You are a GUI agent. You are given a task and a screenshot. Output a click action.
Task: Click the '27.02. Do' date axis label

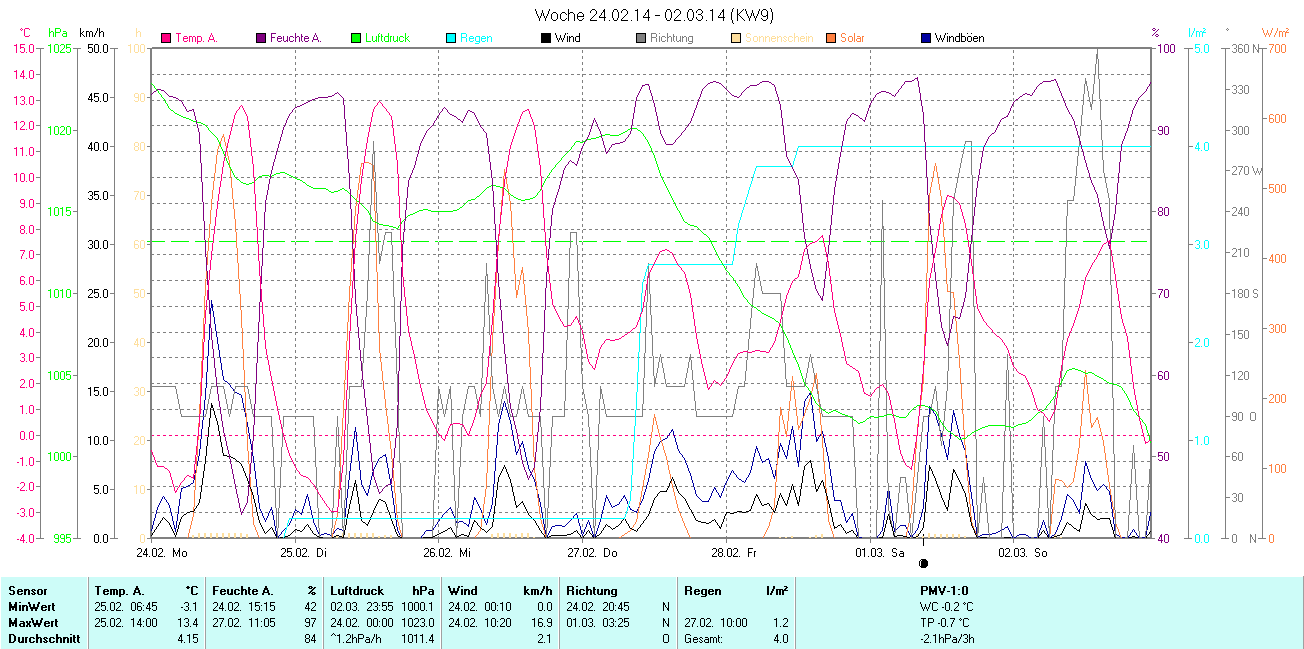coord(592,552)
